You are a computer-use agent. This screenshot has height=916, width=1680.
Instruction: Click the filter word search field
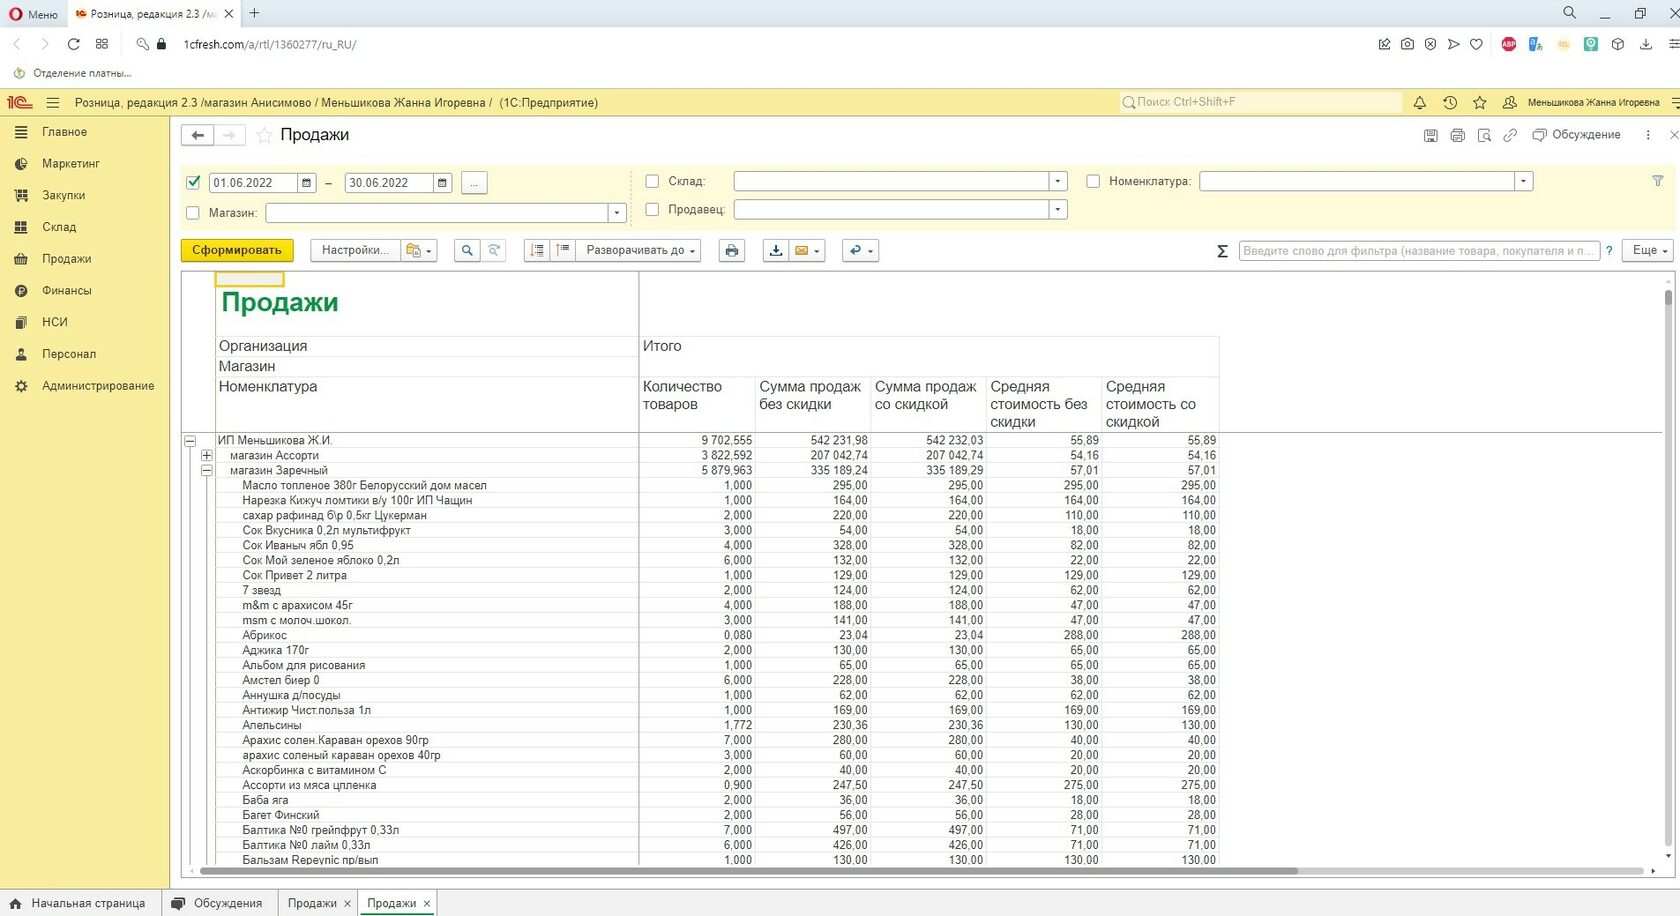tap(1418, 251)
